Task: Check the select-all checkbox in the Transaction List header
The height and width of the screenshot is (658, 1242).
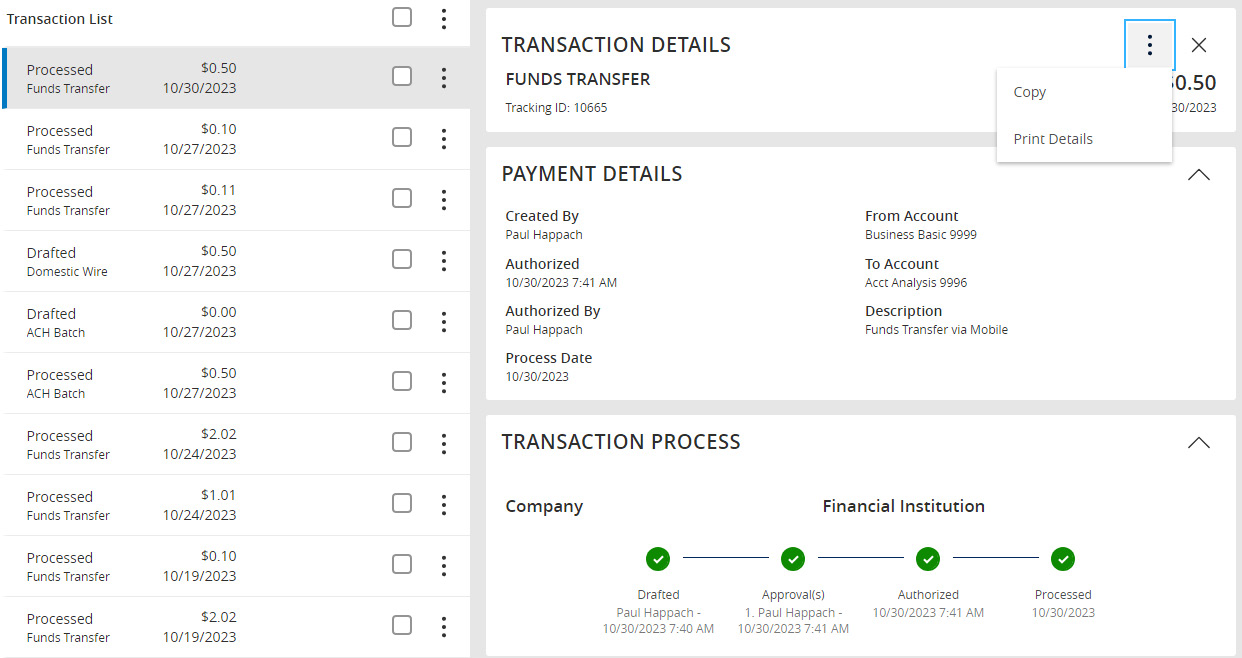Action: tap(402, 17)
